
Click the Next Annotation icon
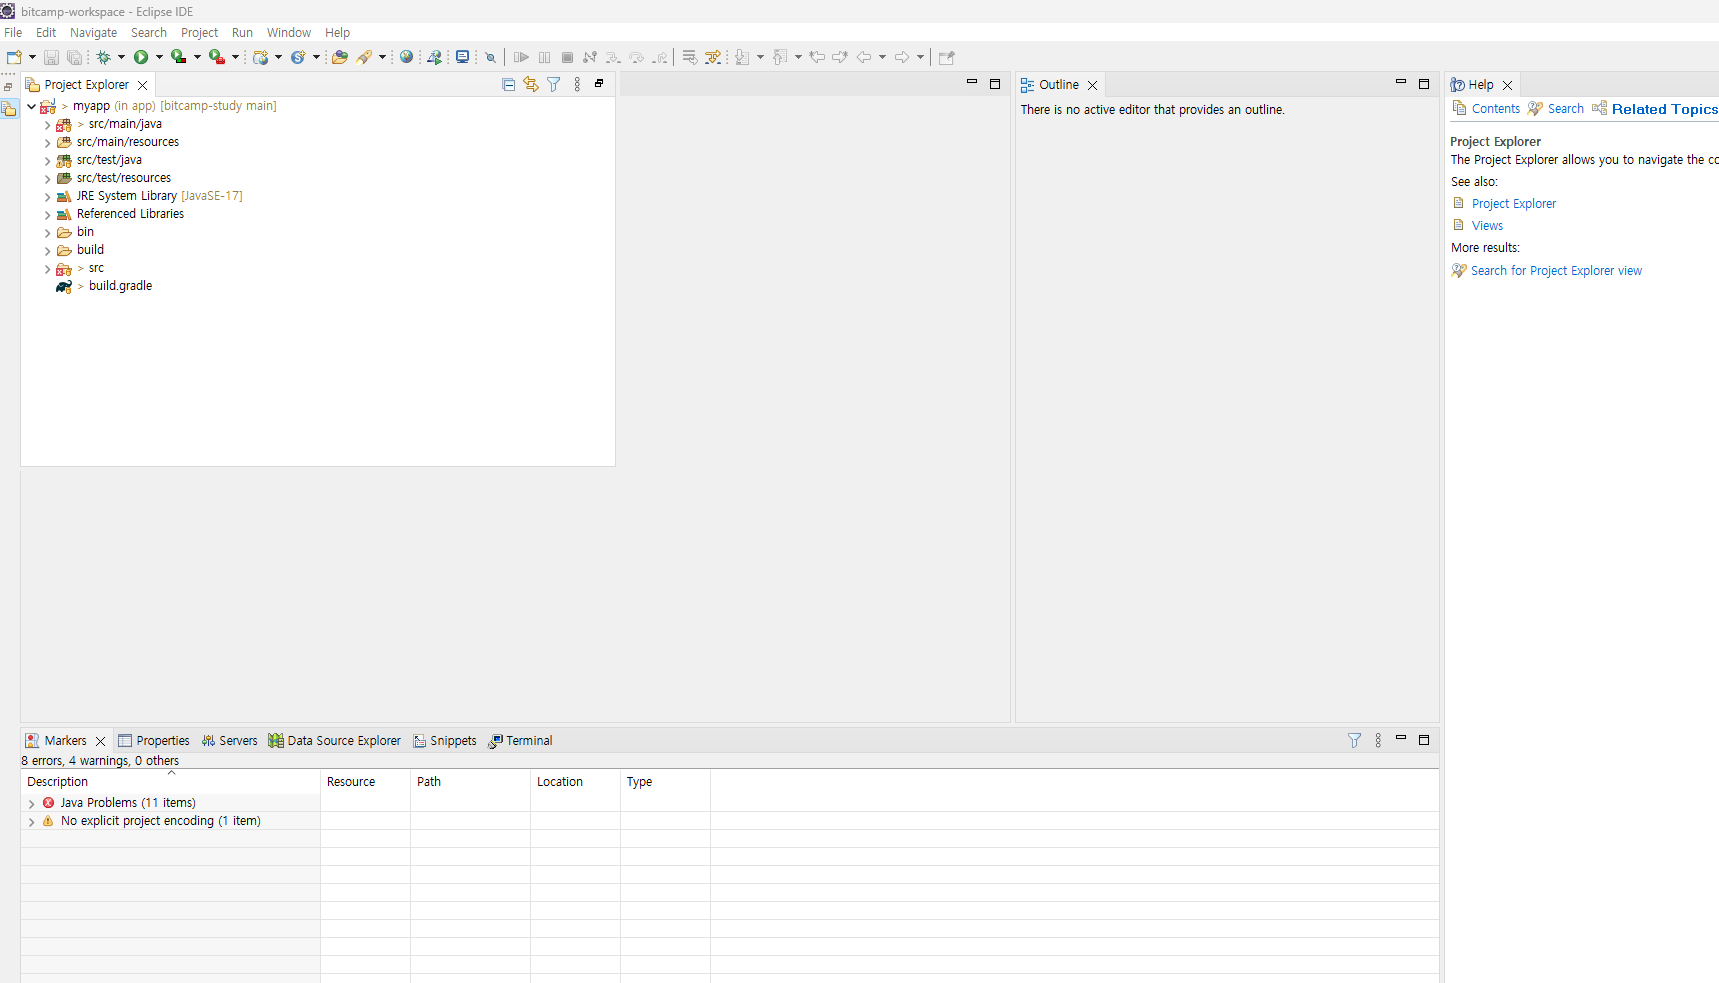742,57
